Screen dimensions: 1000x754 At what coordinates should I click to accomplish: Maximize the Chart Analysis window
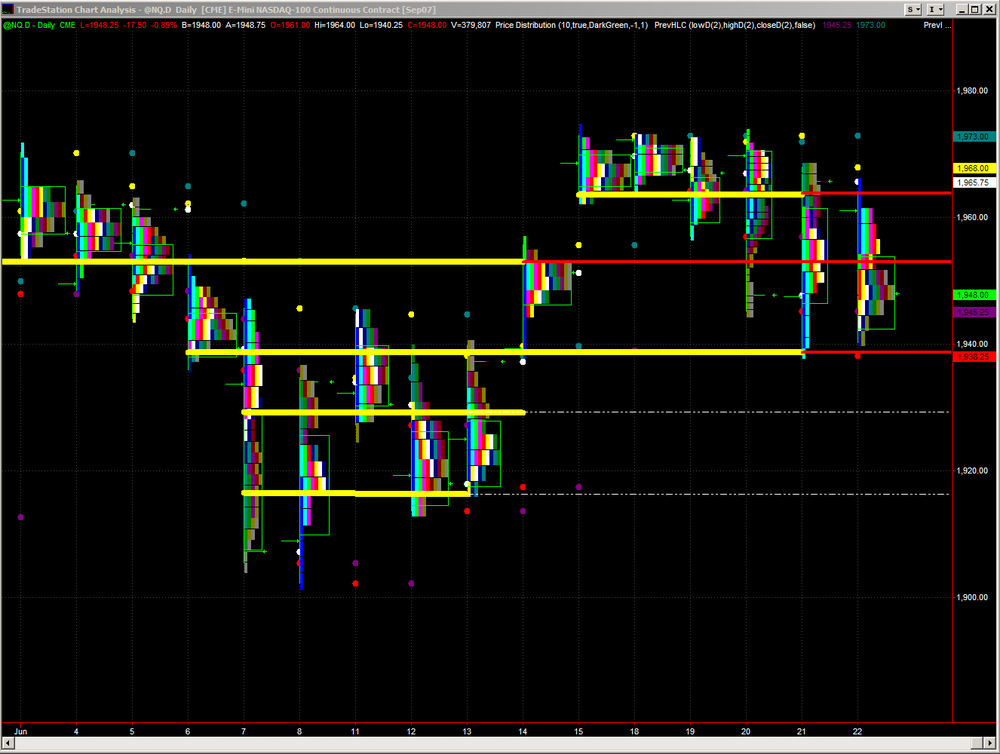974,9
